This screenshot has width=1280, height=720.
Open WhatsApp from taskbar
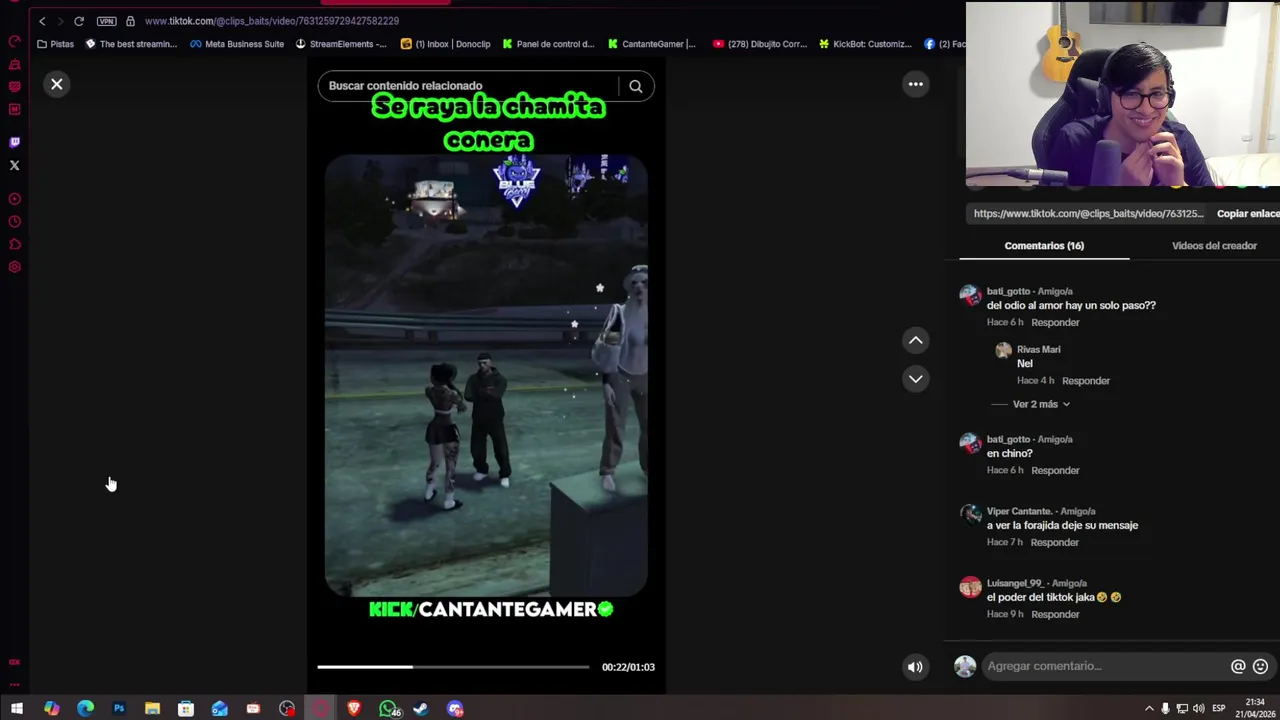pyautogui.click(x=388, y=709)
